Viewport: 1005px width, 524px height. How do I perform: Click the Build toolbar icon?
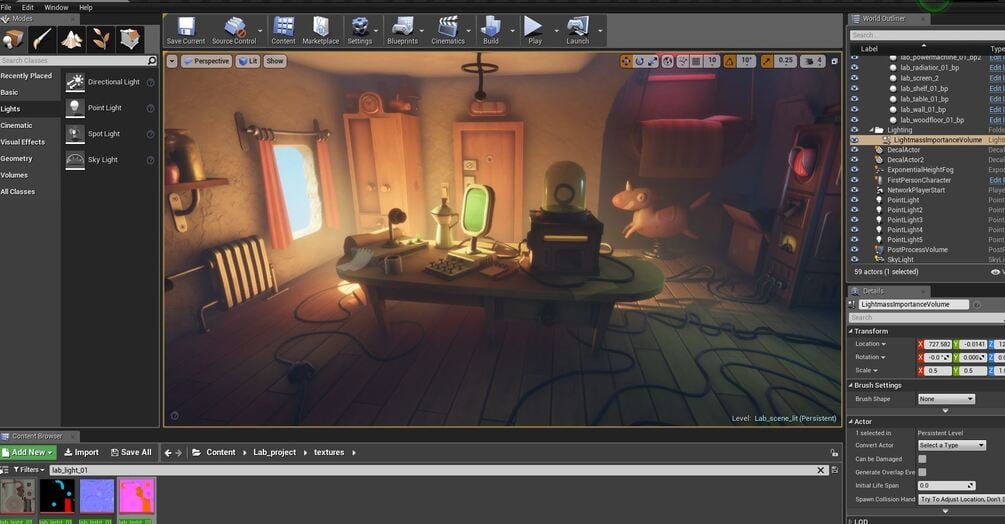491,31
